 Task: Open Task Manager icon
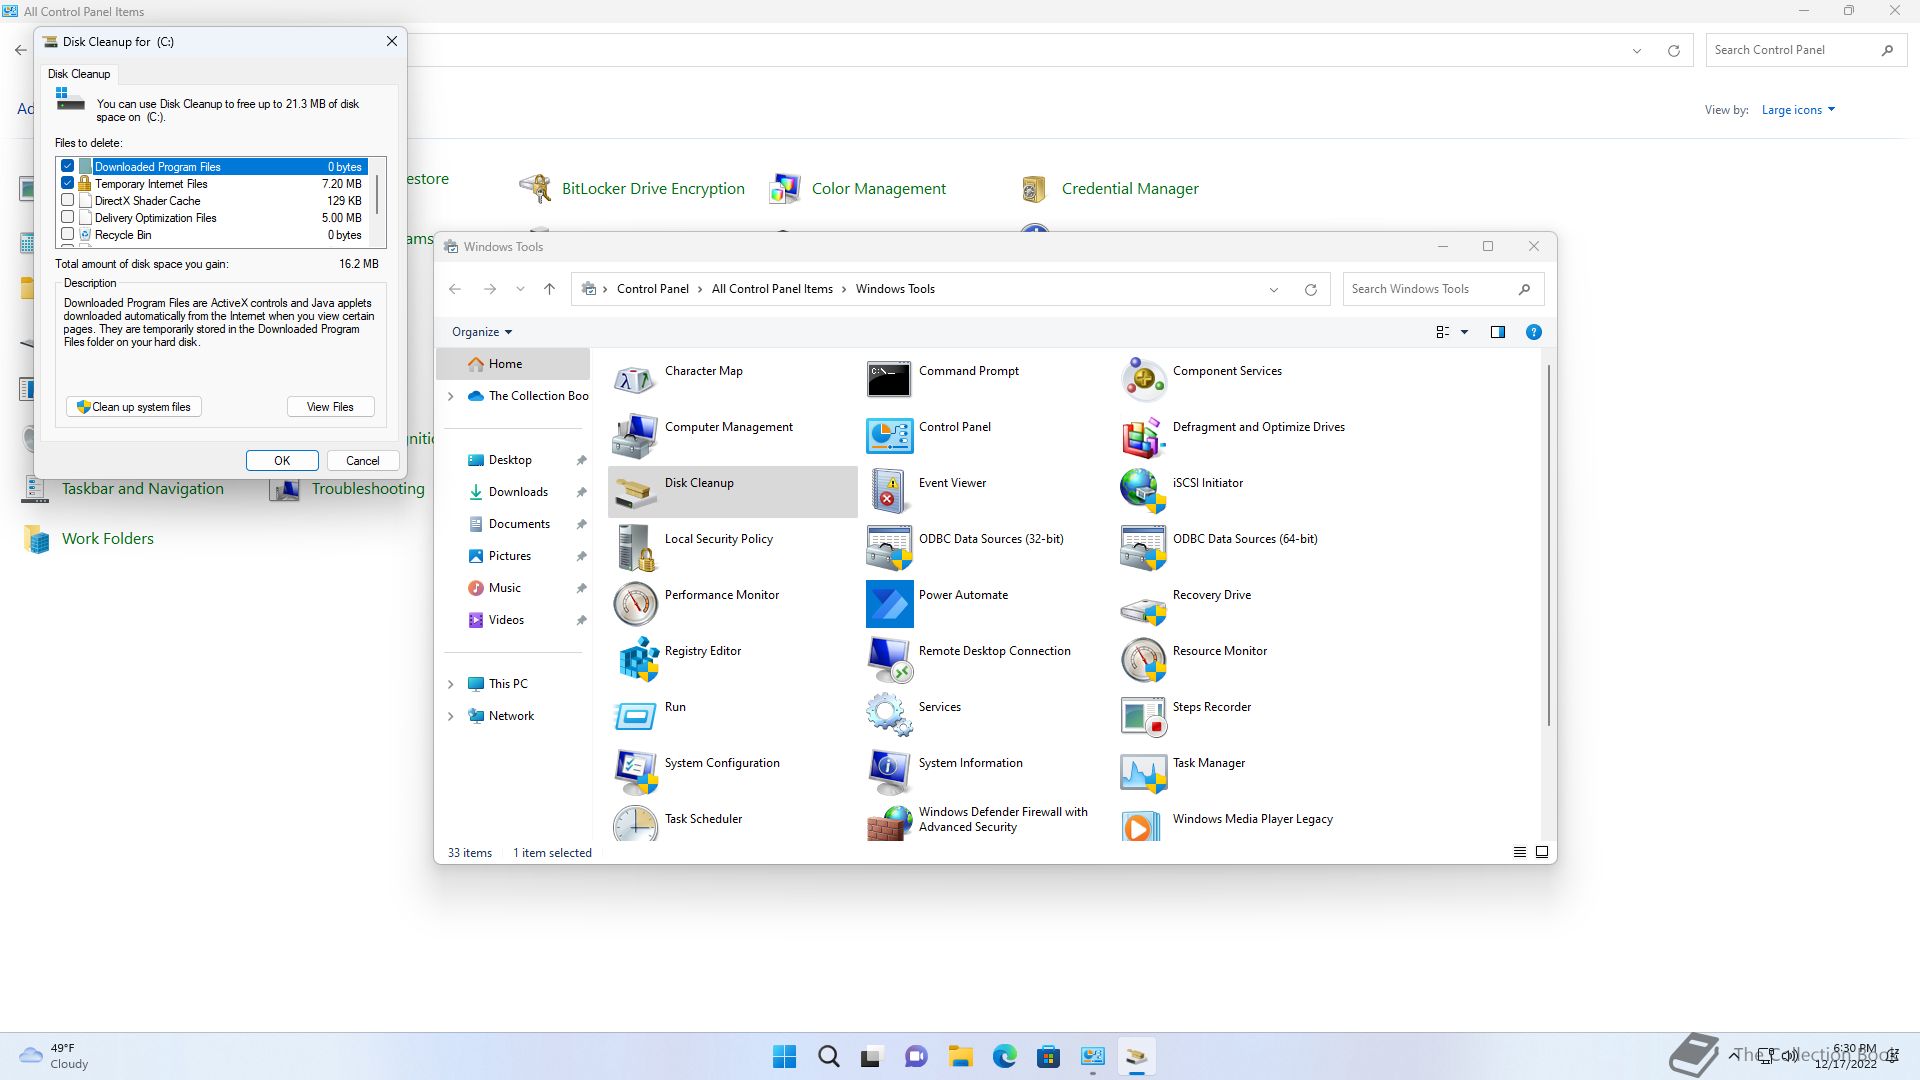[1143, 772]
